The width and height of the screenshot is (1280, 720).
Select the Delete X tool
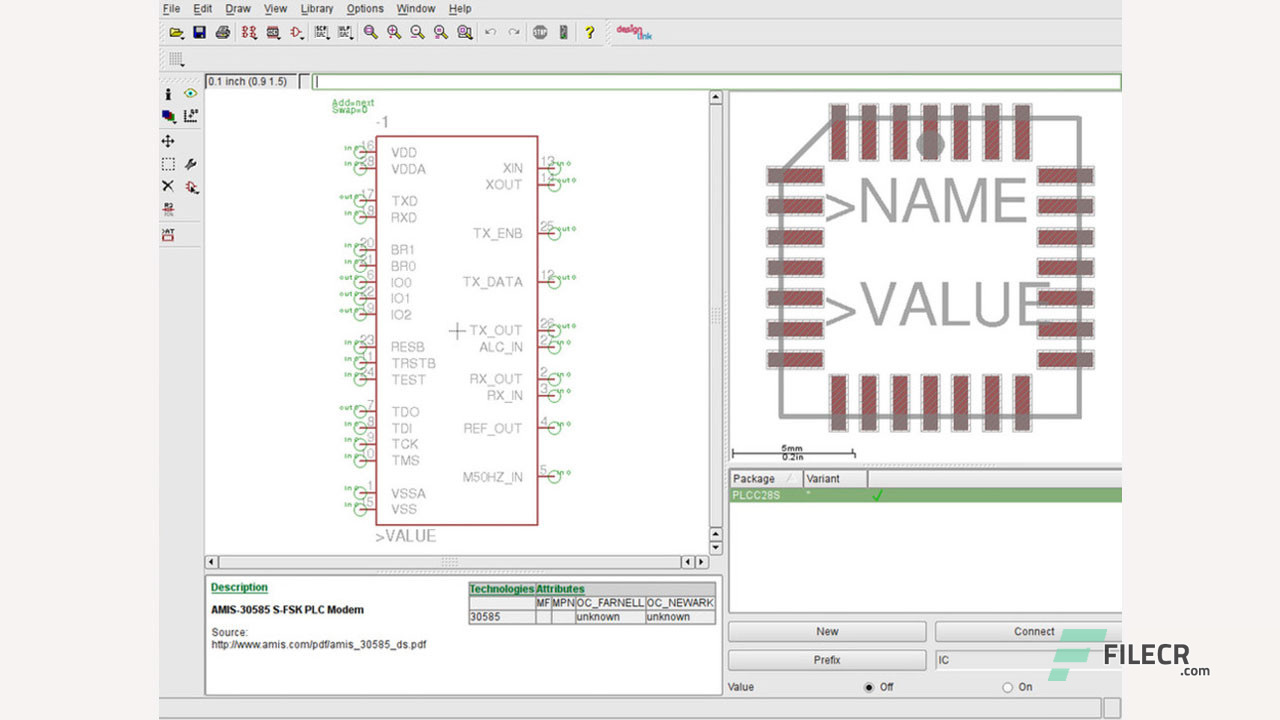[168, 186]
